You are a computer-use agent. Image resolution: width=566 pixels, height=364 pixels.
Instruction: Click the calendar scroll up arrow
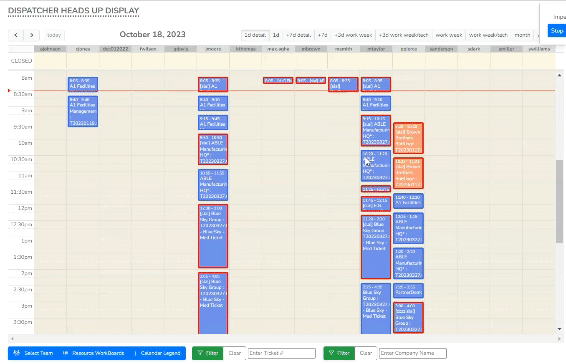[x=559, y=75]
